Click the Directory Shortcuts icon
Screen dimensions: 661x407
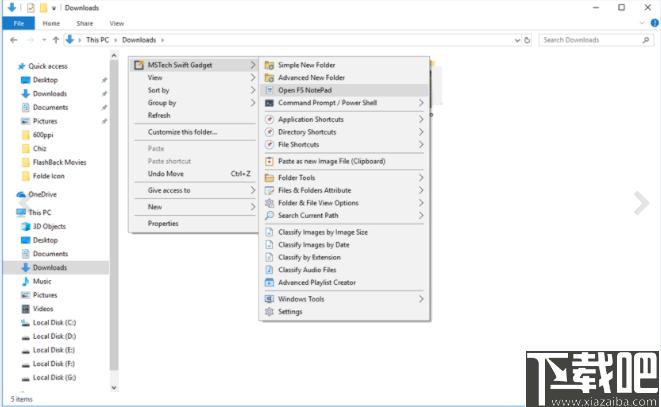tap(269, 132)
